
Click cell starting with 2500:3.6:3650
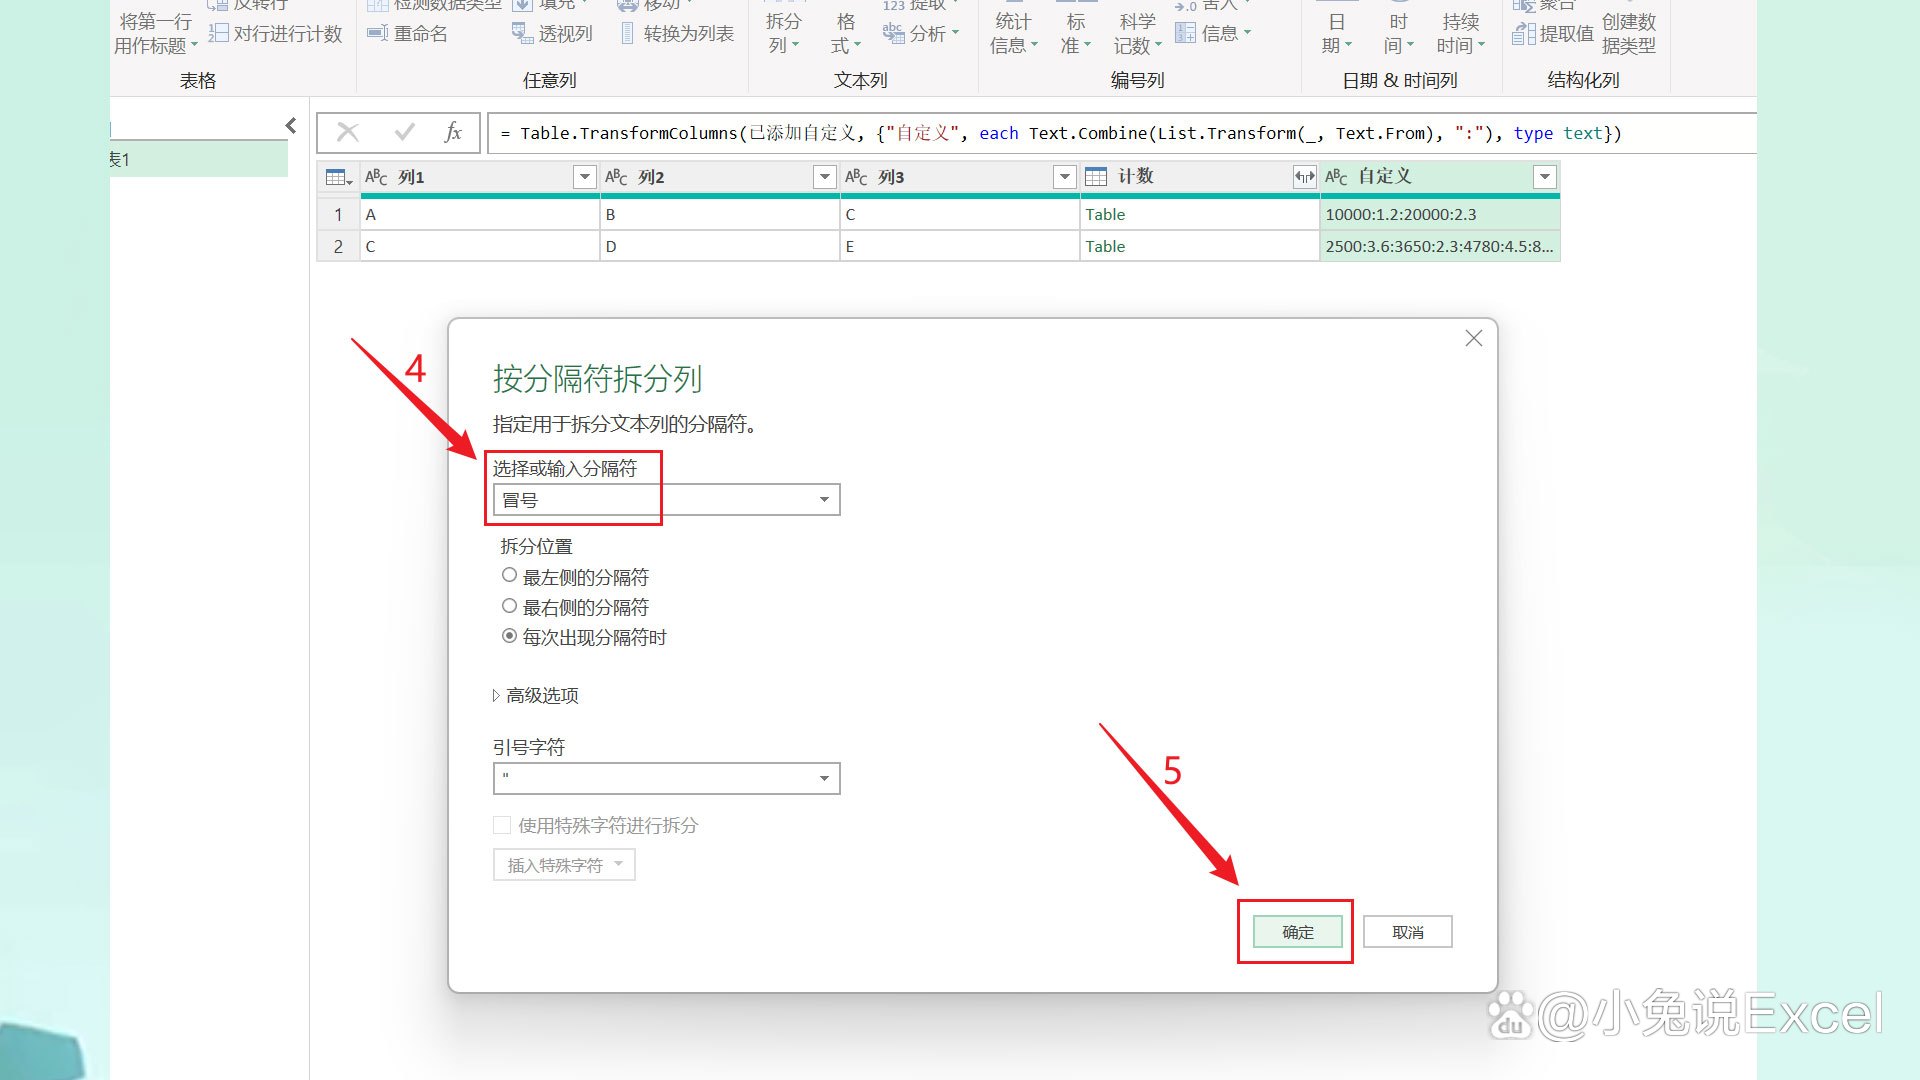(1440, 246)
